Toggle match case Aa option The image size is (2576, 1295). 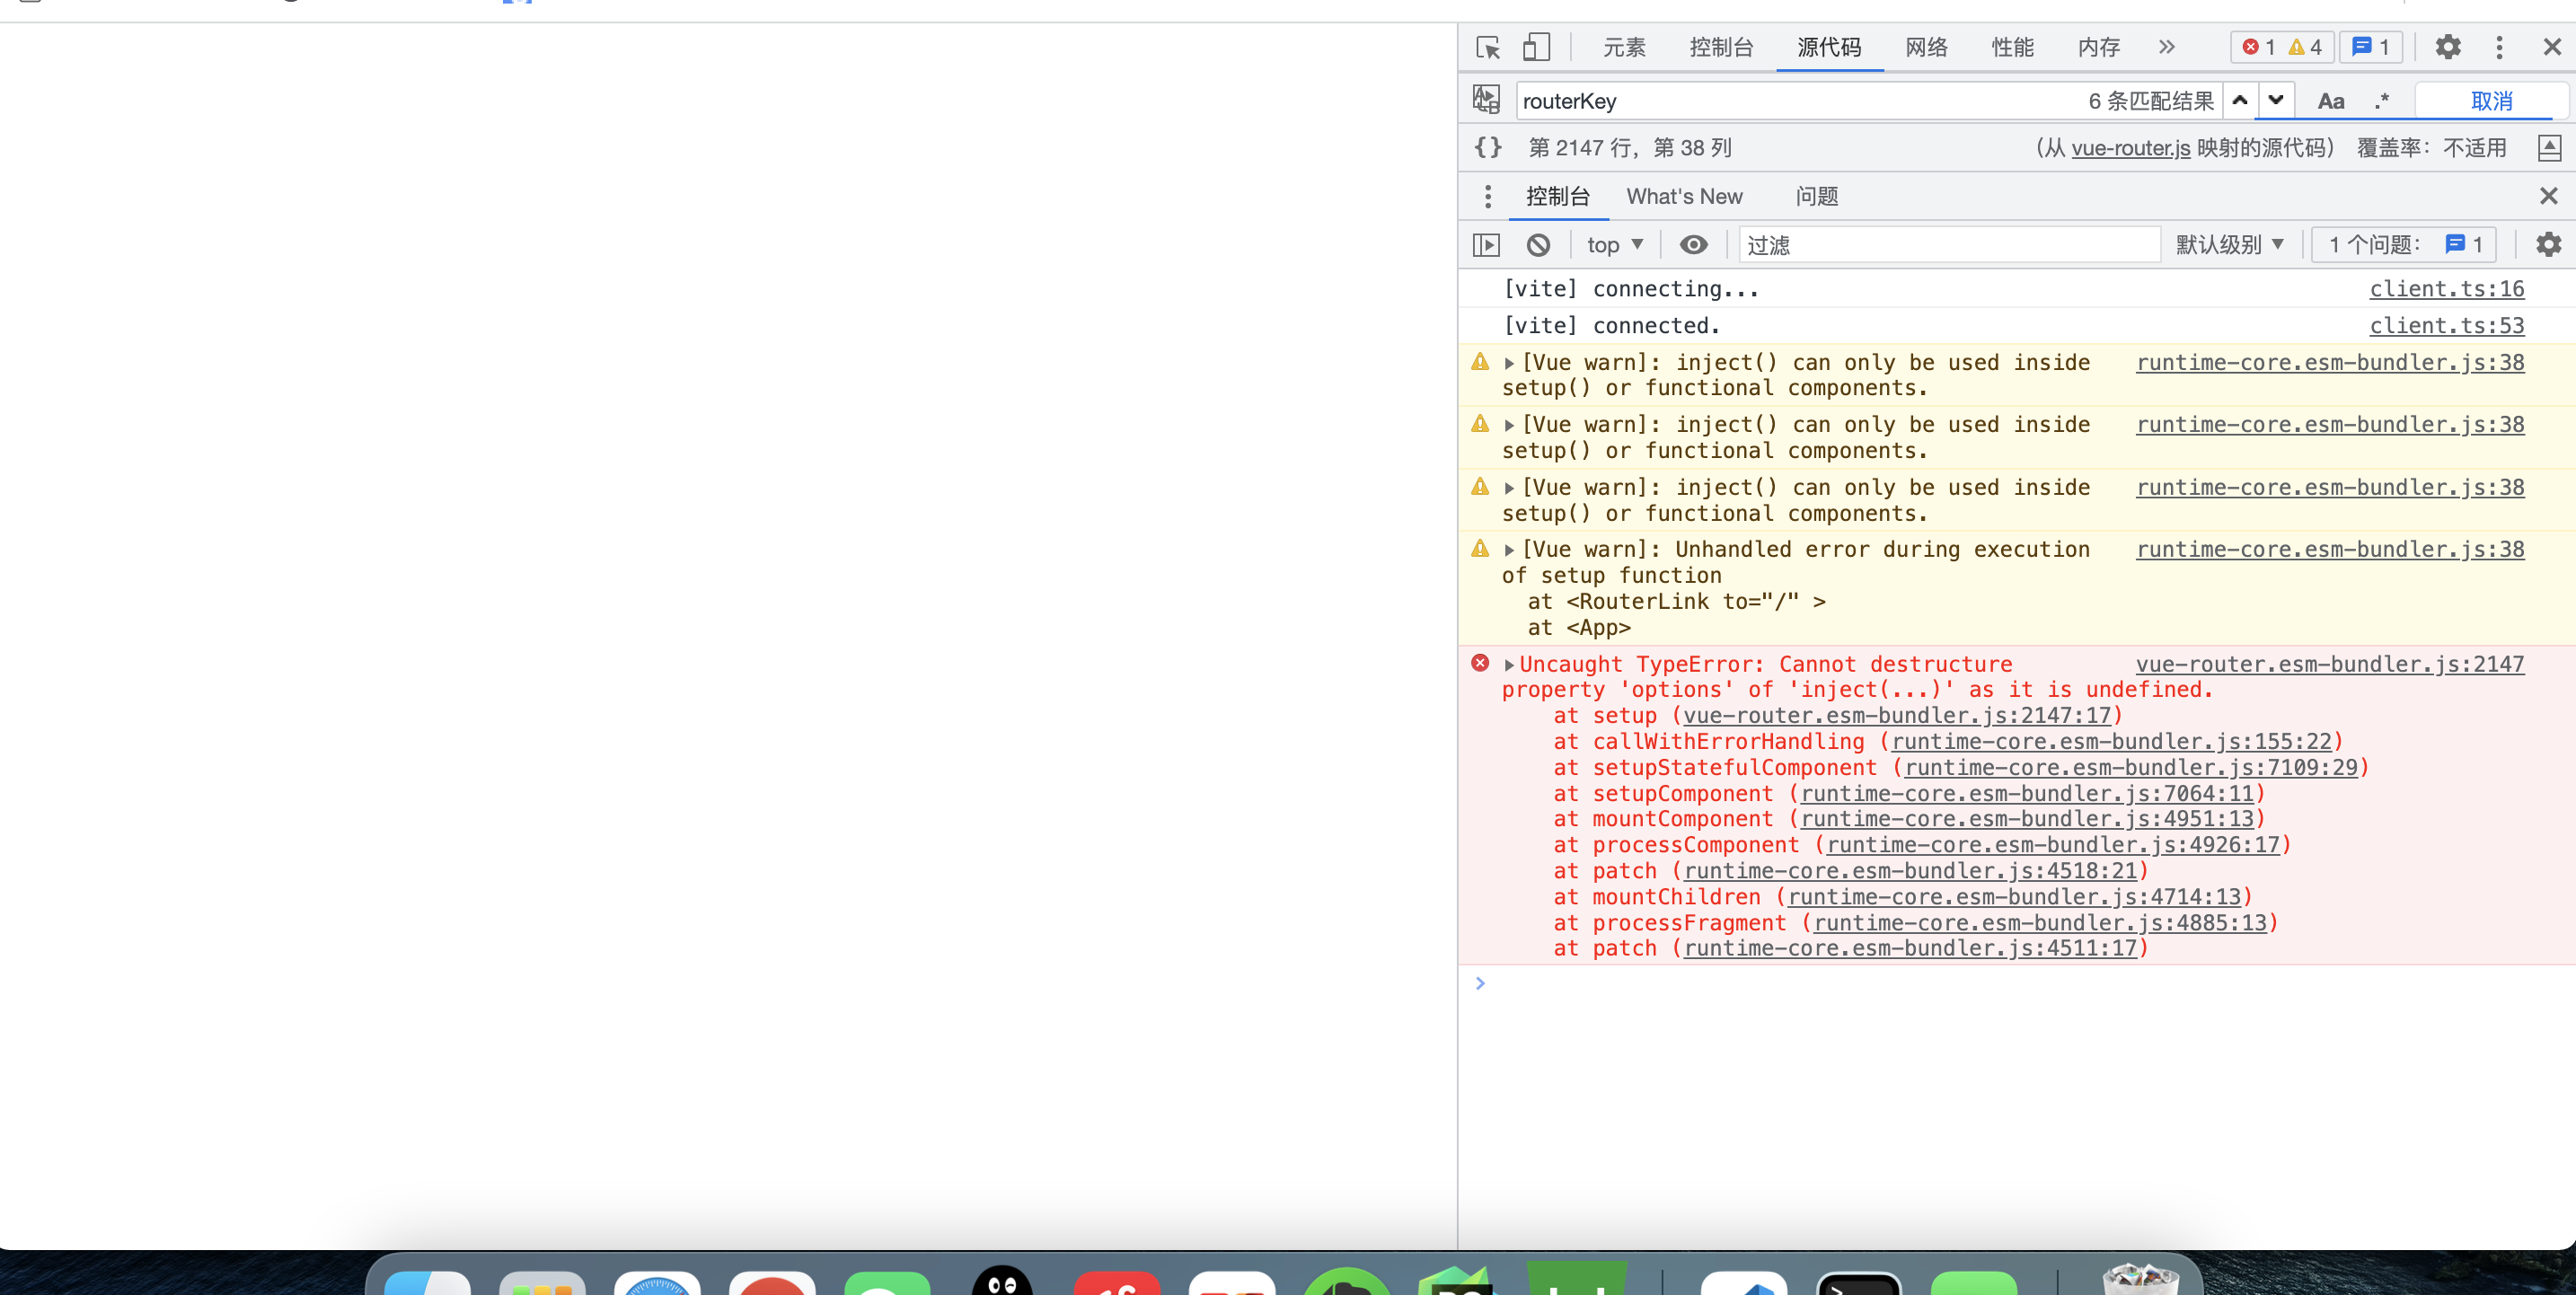click(2330, 100)
